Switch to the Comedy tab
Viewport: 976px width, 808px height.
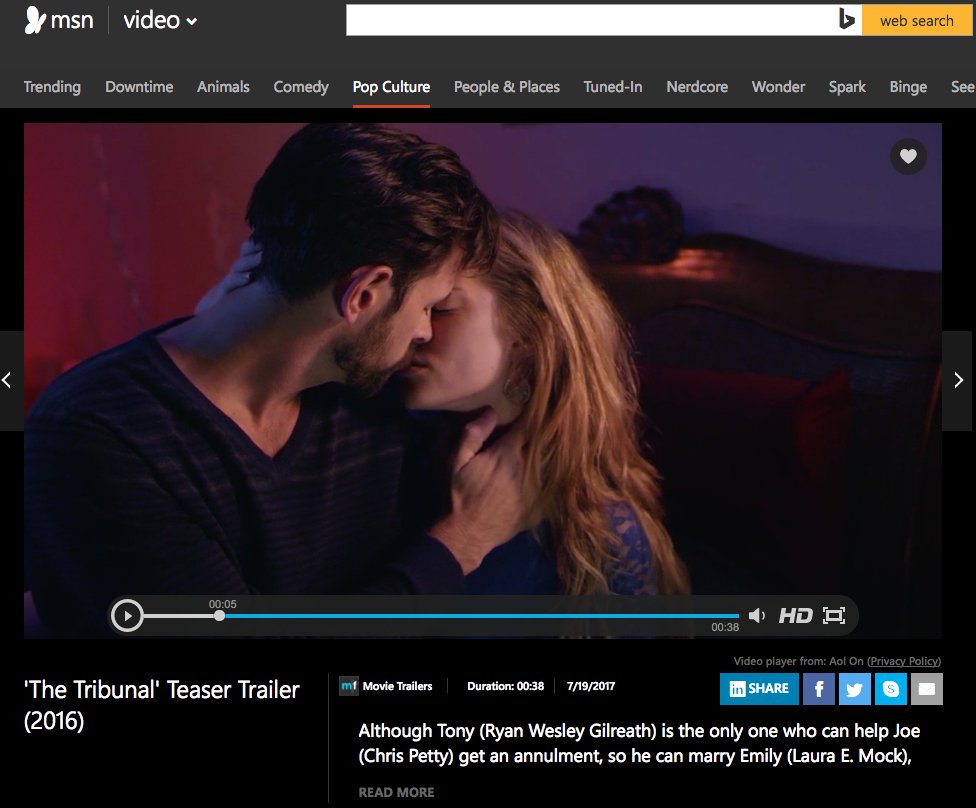click(x=301, y=87)
